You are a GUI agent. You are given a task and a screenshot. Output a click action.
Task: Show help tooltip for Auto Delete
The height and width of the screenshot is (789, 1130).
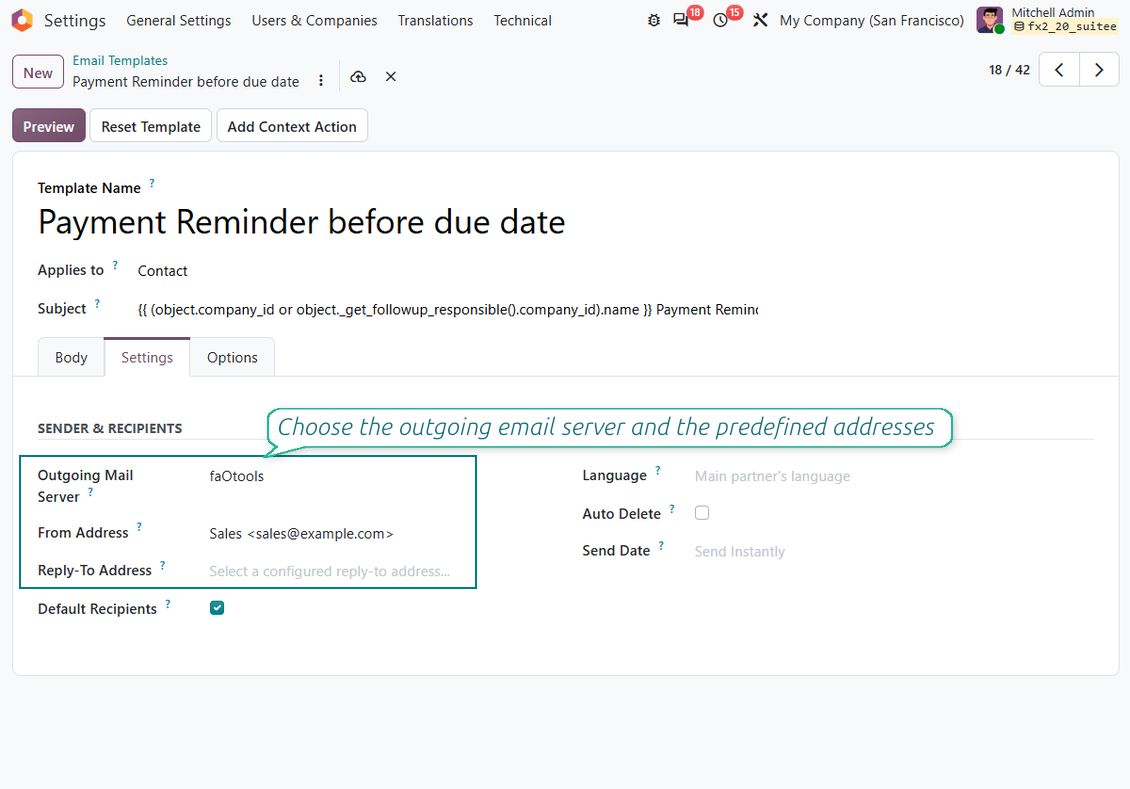pyautogui.click(x=672, y=509)
